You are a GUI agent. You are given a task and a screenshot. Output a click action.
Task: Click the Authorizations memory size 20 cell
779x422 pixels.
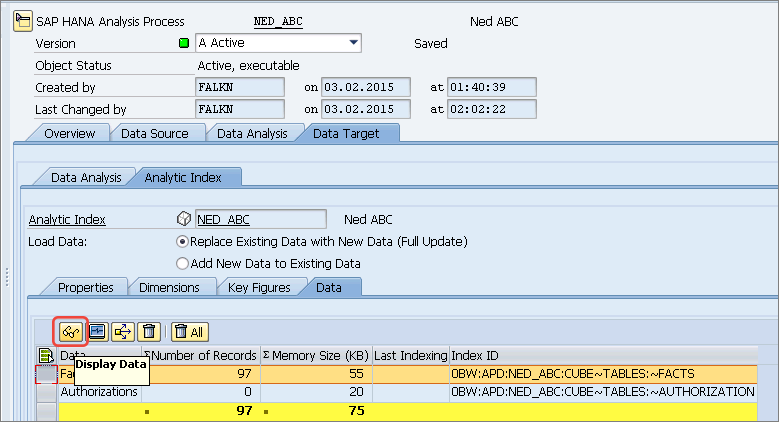[x=316, y=392]
